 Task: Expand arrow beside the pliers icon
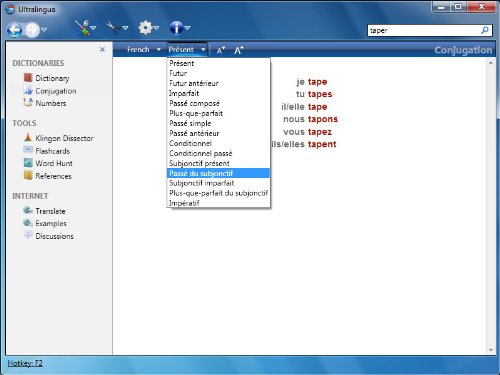pyautogui.click(x=125, y=28)
